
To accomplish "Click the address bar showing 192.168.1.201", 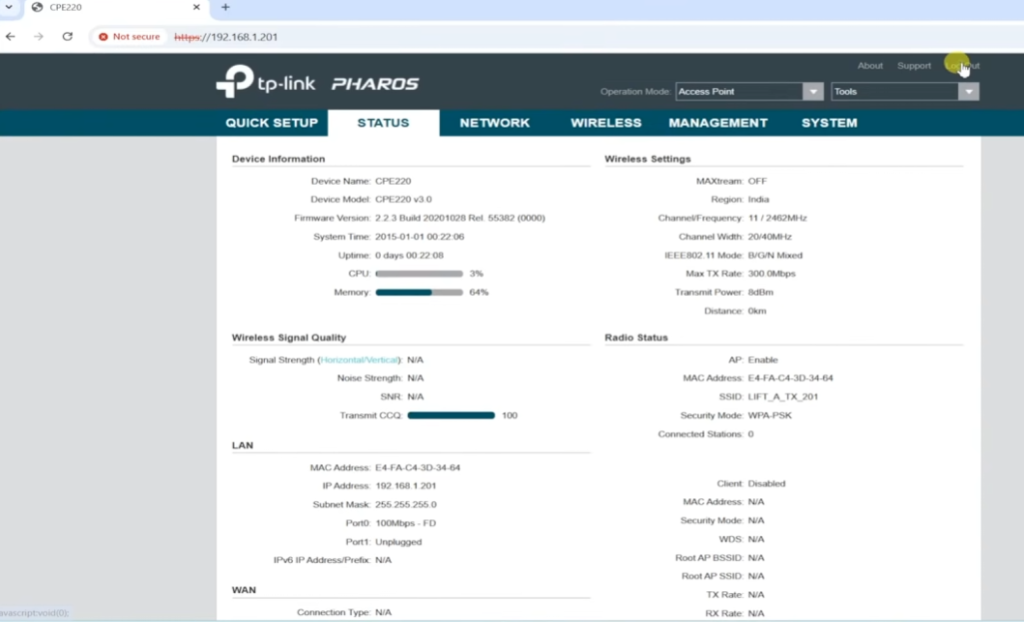I will (400, 37).
